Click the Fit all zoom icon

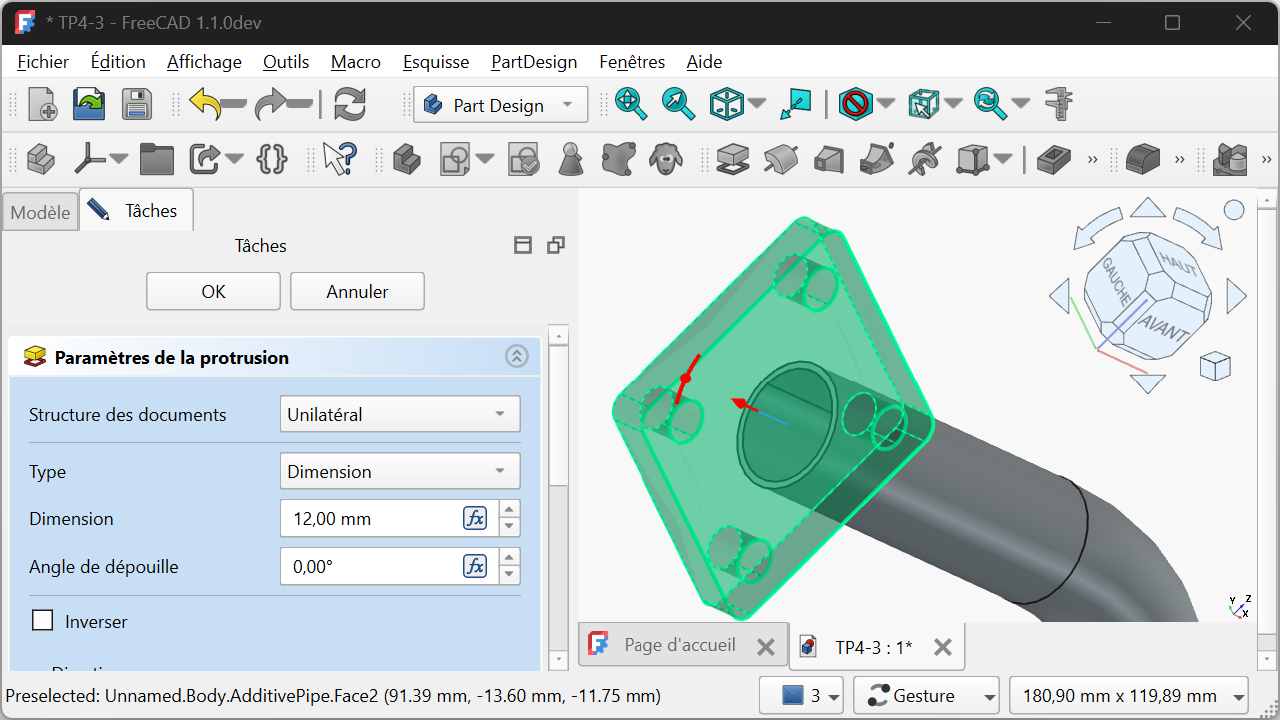[x=630, y=105]
